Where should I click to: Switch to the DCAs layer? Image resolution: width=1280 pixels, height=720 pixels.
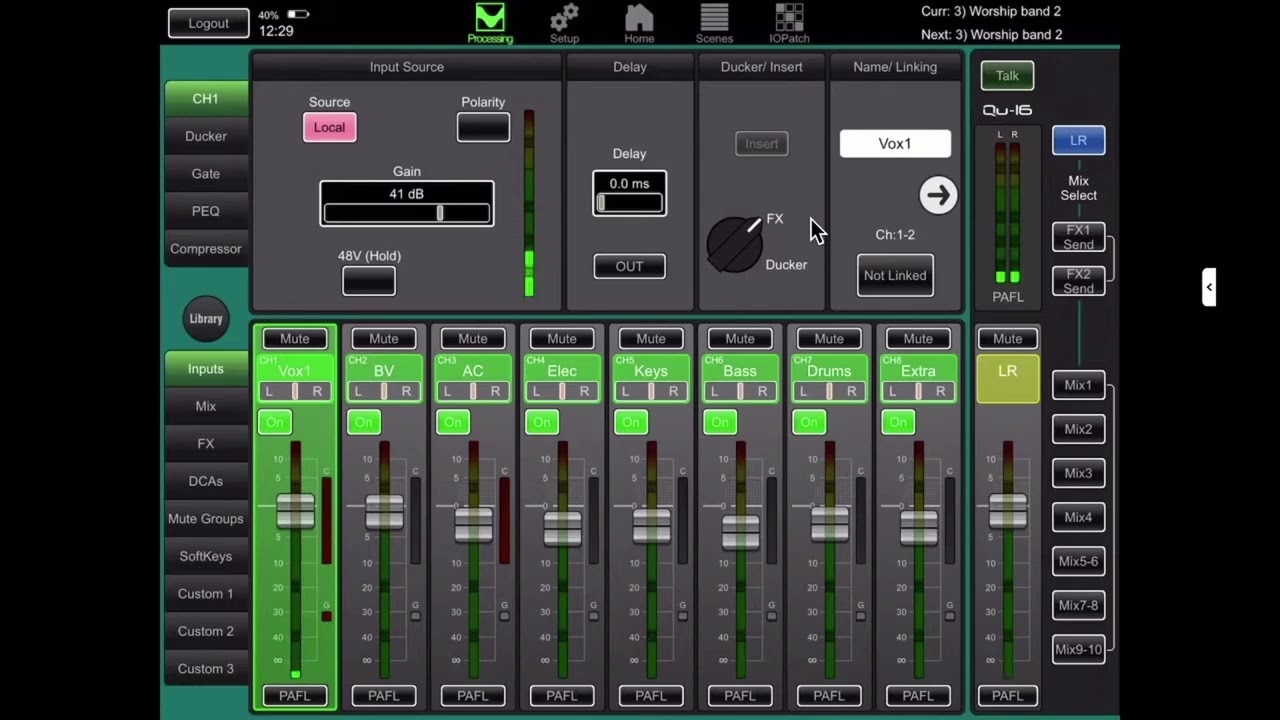click(206, 481)
